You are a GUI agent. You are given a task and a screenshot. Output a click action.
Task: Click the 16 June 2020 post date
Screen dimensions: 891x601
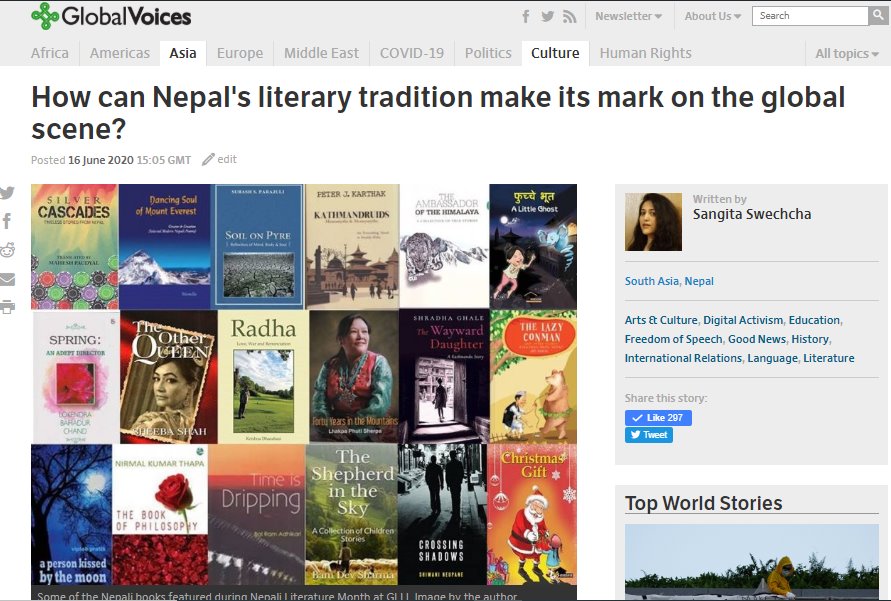[101, 160]
